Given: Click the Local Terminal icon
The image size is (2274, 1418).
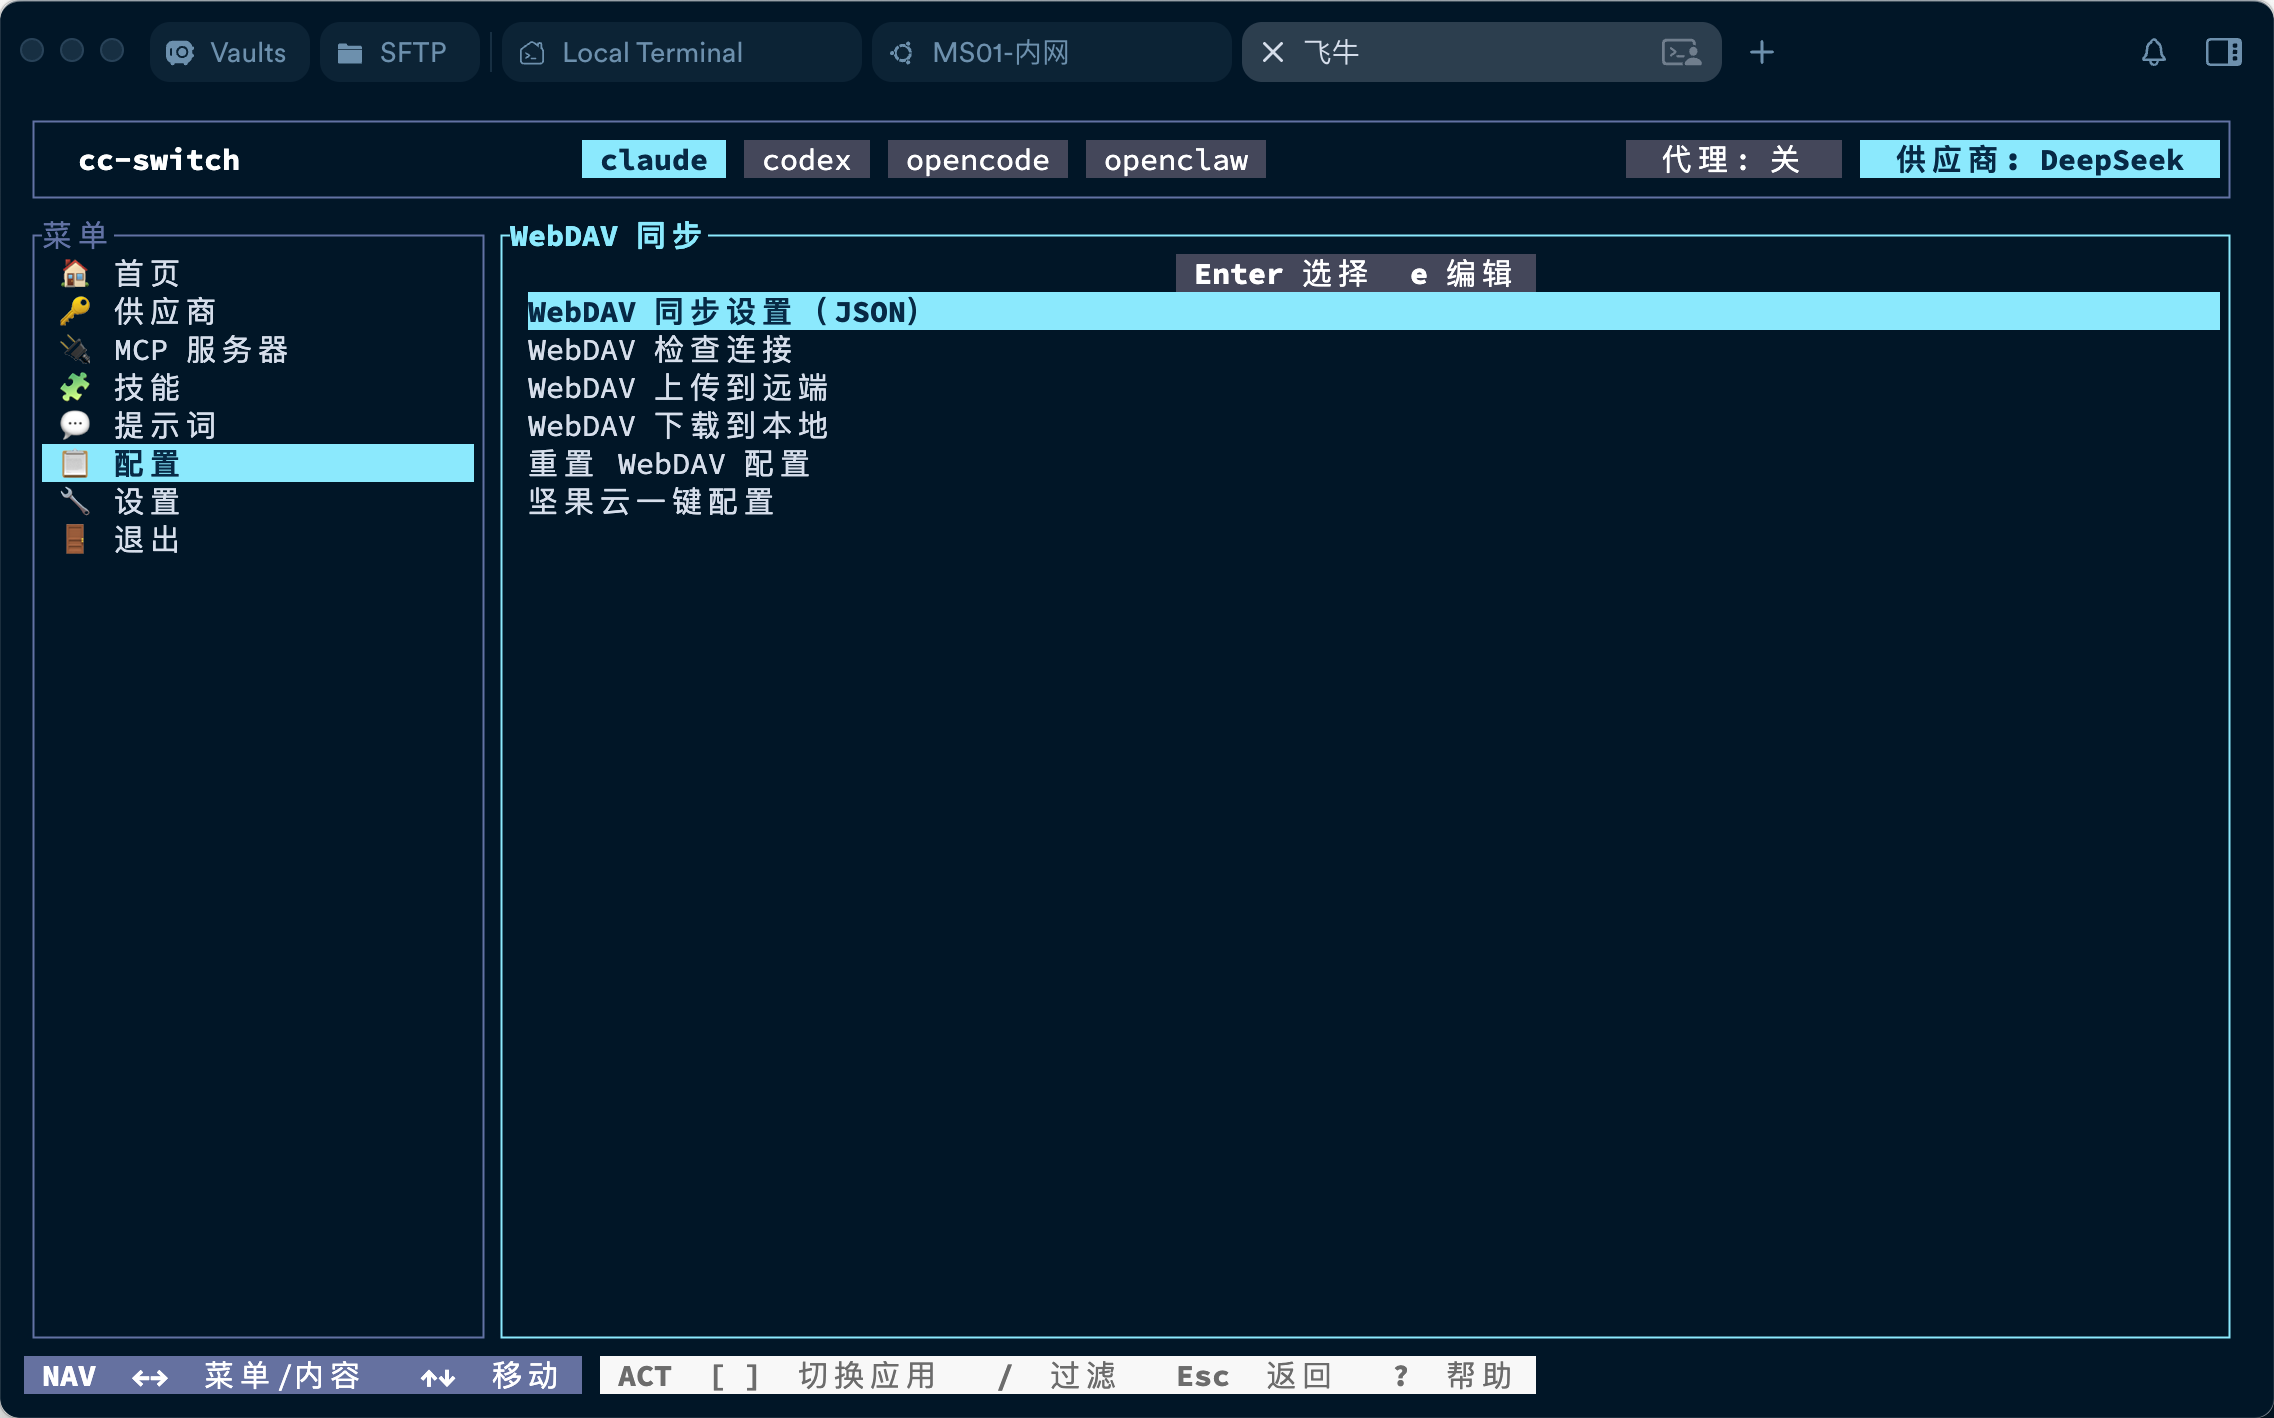Looking at the screenshot, I should point(532,53).
